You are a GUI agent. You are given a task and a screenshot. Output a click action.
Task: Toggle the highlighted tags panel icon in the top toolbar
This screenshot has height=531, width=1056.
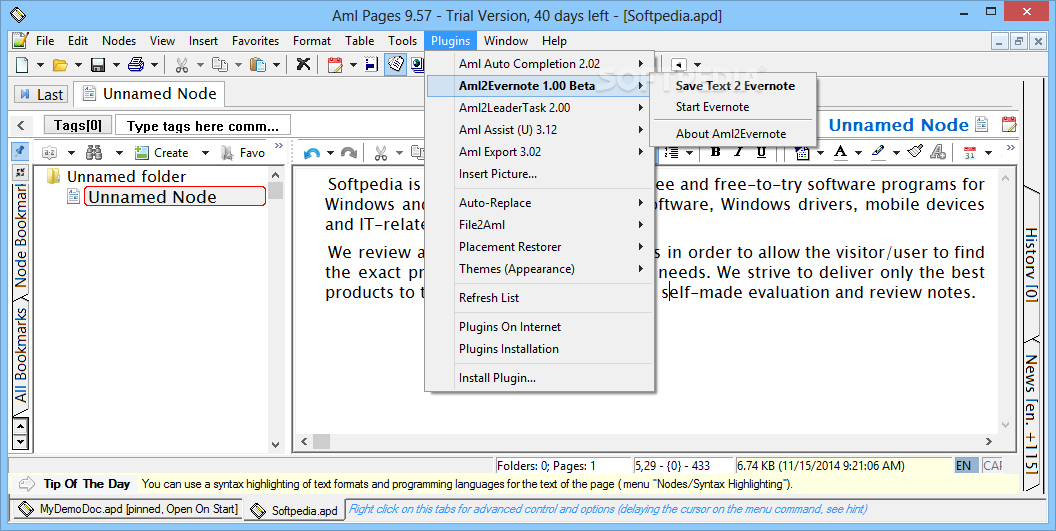pos(396,64)
